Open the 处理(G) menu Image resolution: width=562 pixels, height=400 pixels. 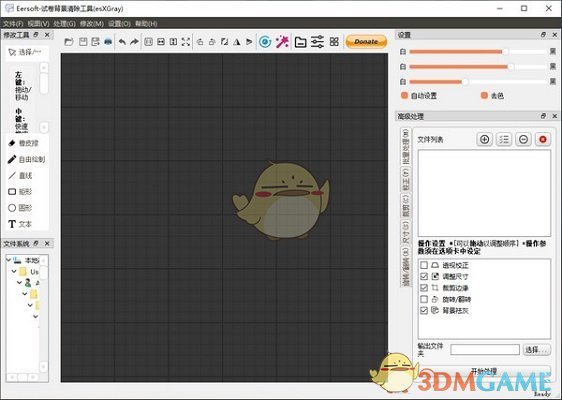[65, 24]
